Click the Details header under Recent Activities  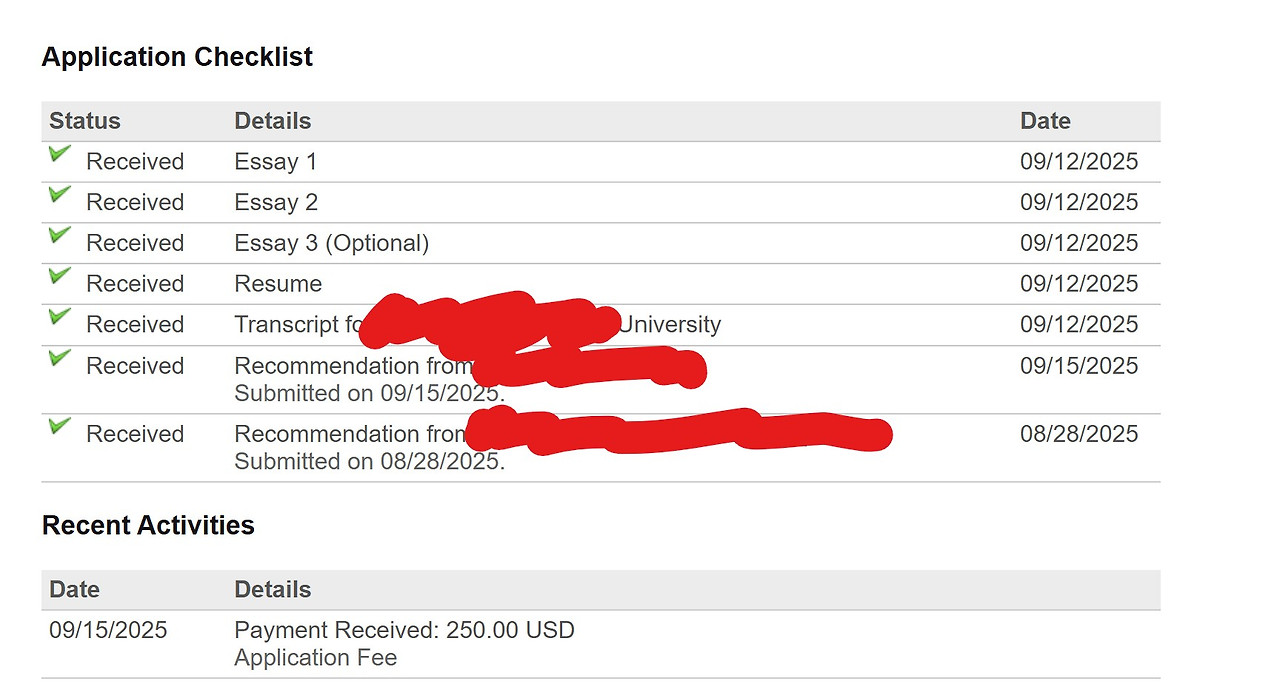pyautogui.click(x=272, y=590)
